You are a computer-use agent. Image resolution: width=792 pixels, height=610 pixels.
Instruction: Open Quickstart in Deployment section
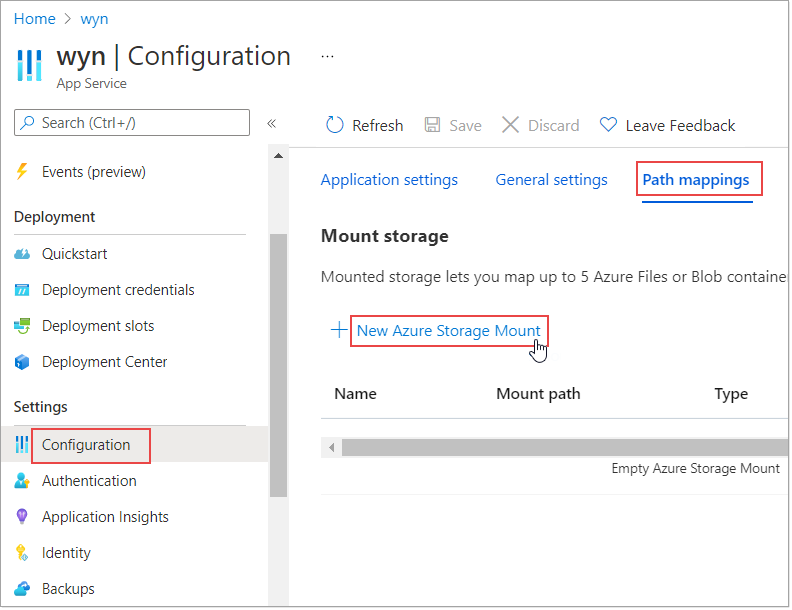point(74,253)
